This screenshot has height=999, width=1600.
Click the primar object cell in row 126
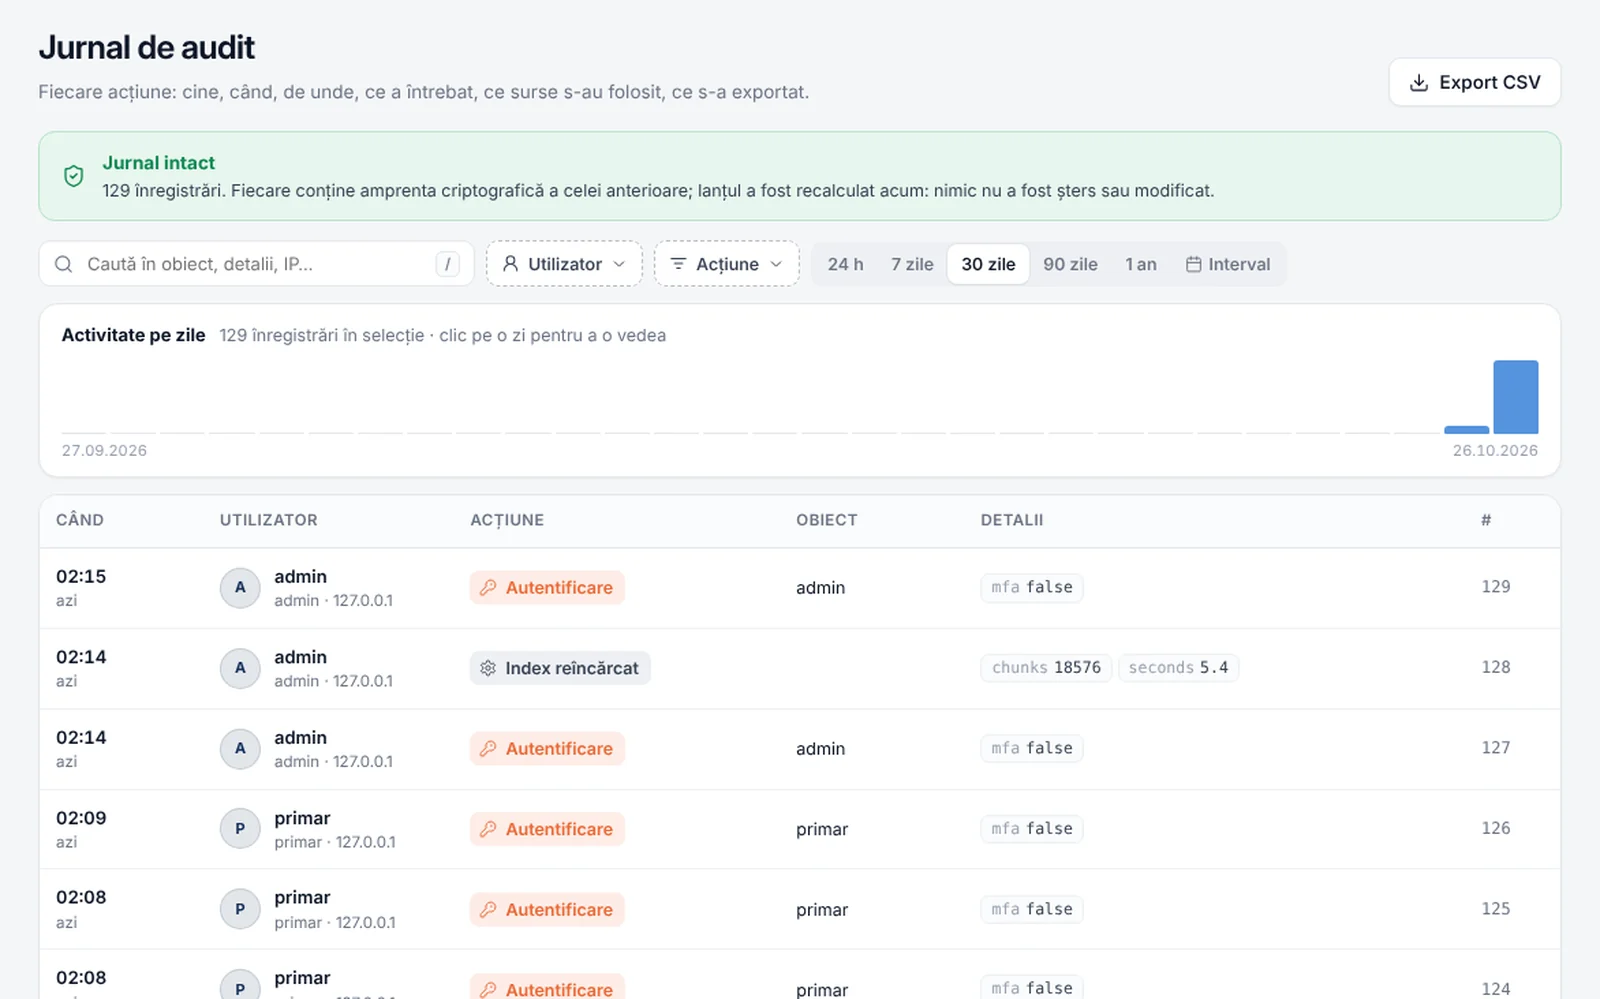[x=822, y=829]
